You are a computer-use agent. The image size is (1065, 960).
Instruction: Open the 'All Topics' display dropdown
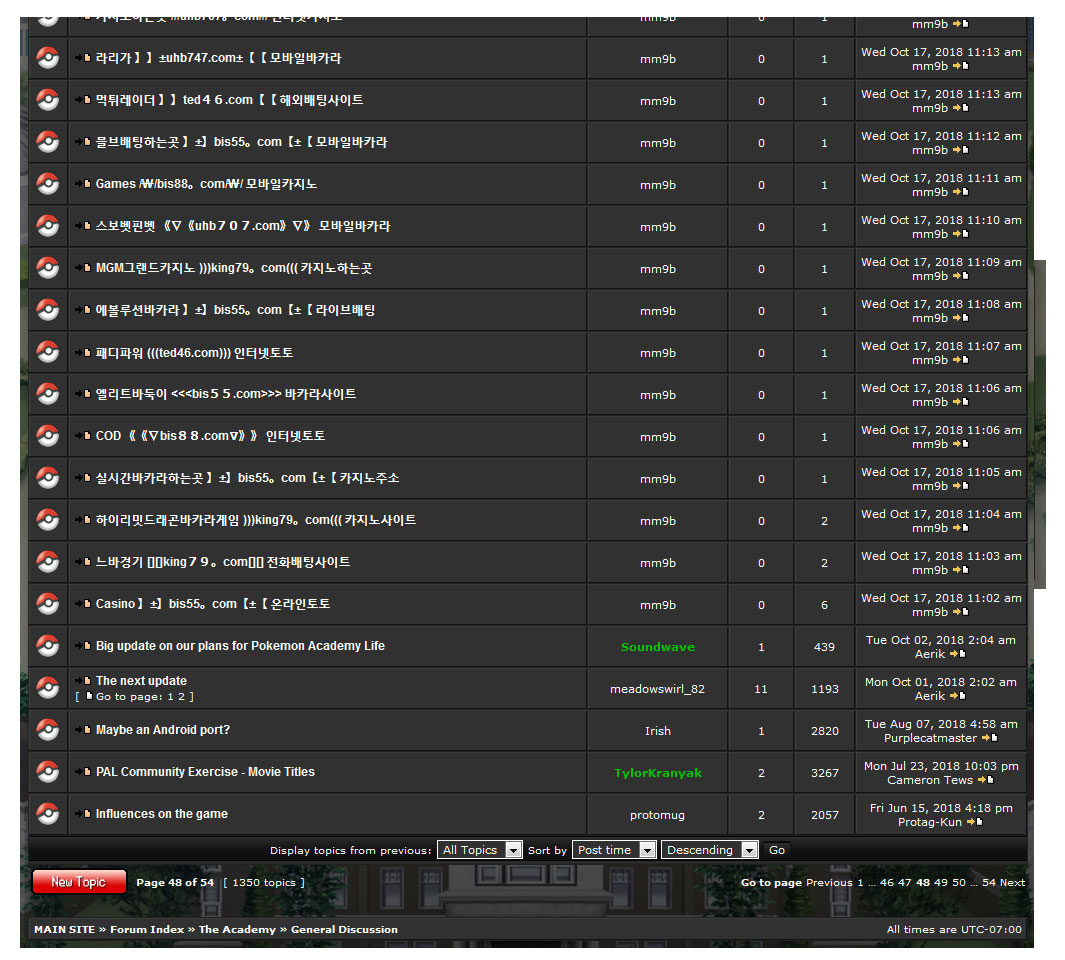coord(480,850)
